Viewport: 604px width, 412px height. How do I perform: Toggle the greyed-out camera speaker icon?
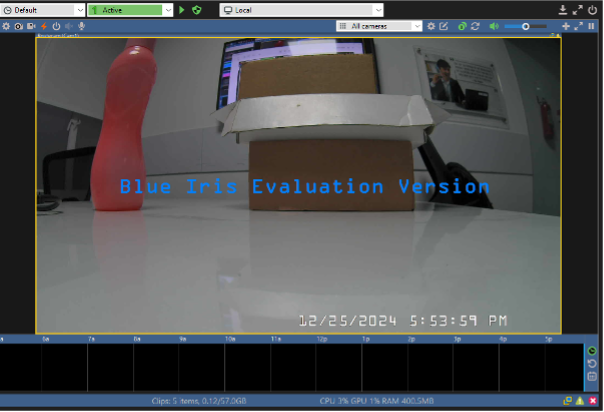[x=69, y=26]
